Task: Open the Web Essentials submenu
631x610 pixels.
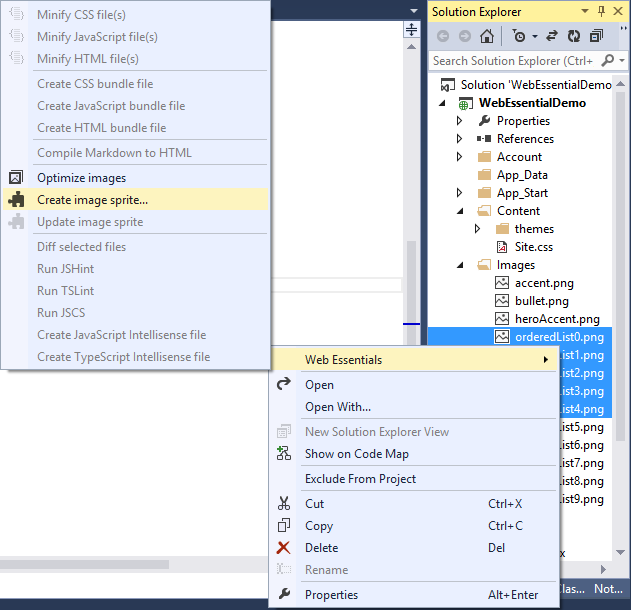Action: pyautogui.click(x=414, y=360)
